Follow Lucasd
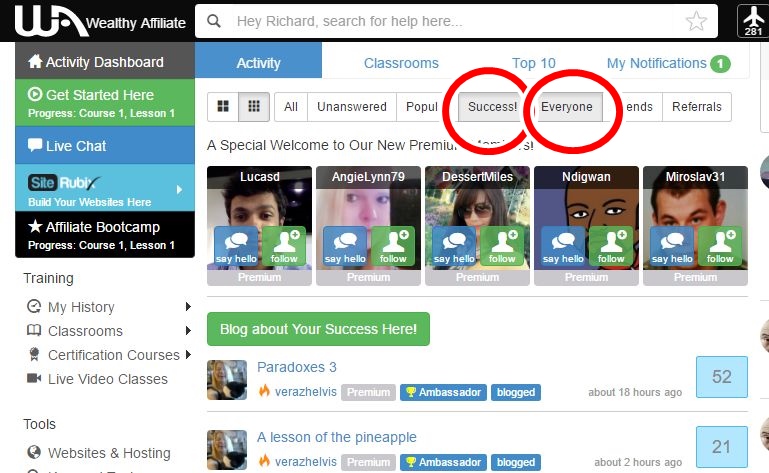Screen dimensions: 769x473 (x=284, y=246)
